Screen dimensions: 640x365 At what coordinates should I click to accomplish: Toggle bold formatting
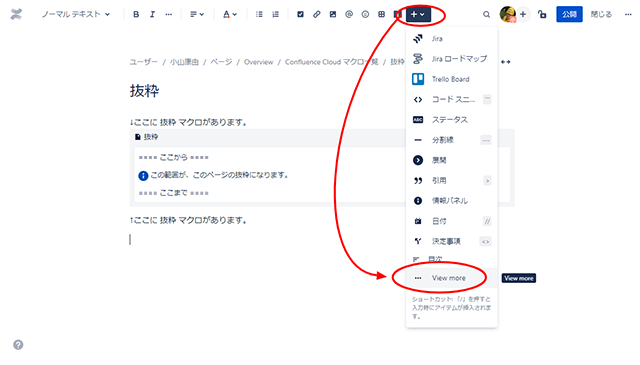[x=136, y=14]
